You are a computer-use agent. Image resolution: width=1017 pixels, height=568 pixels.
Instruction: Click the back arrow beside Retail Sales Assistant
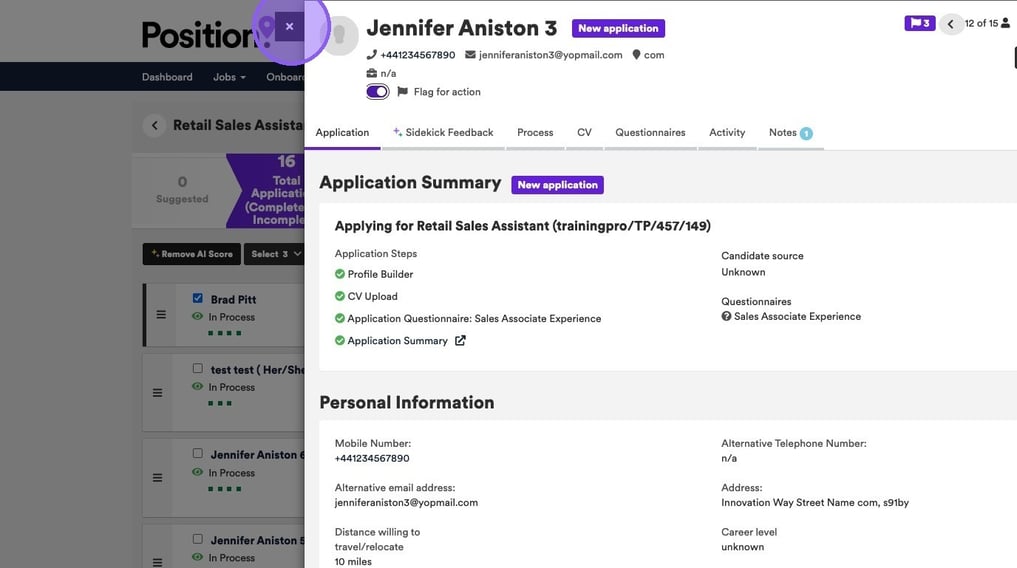154,125
